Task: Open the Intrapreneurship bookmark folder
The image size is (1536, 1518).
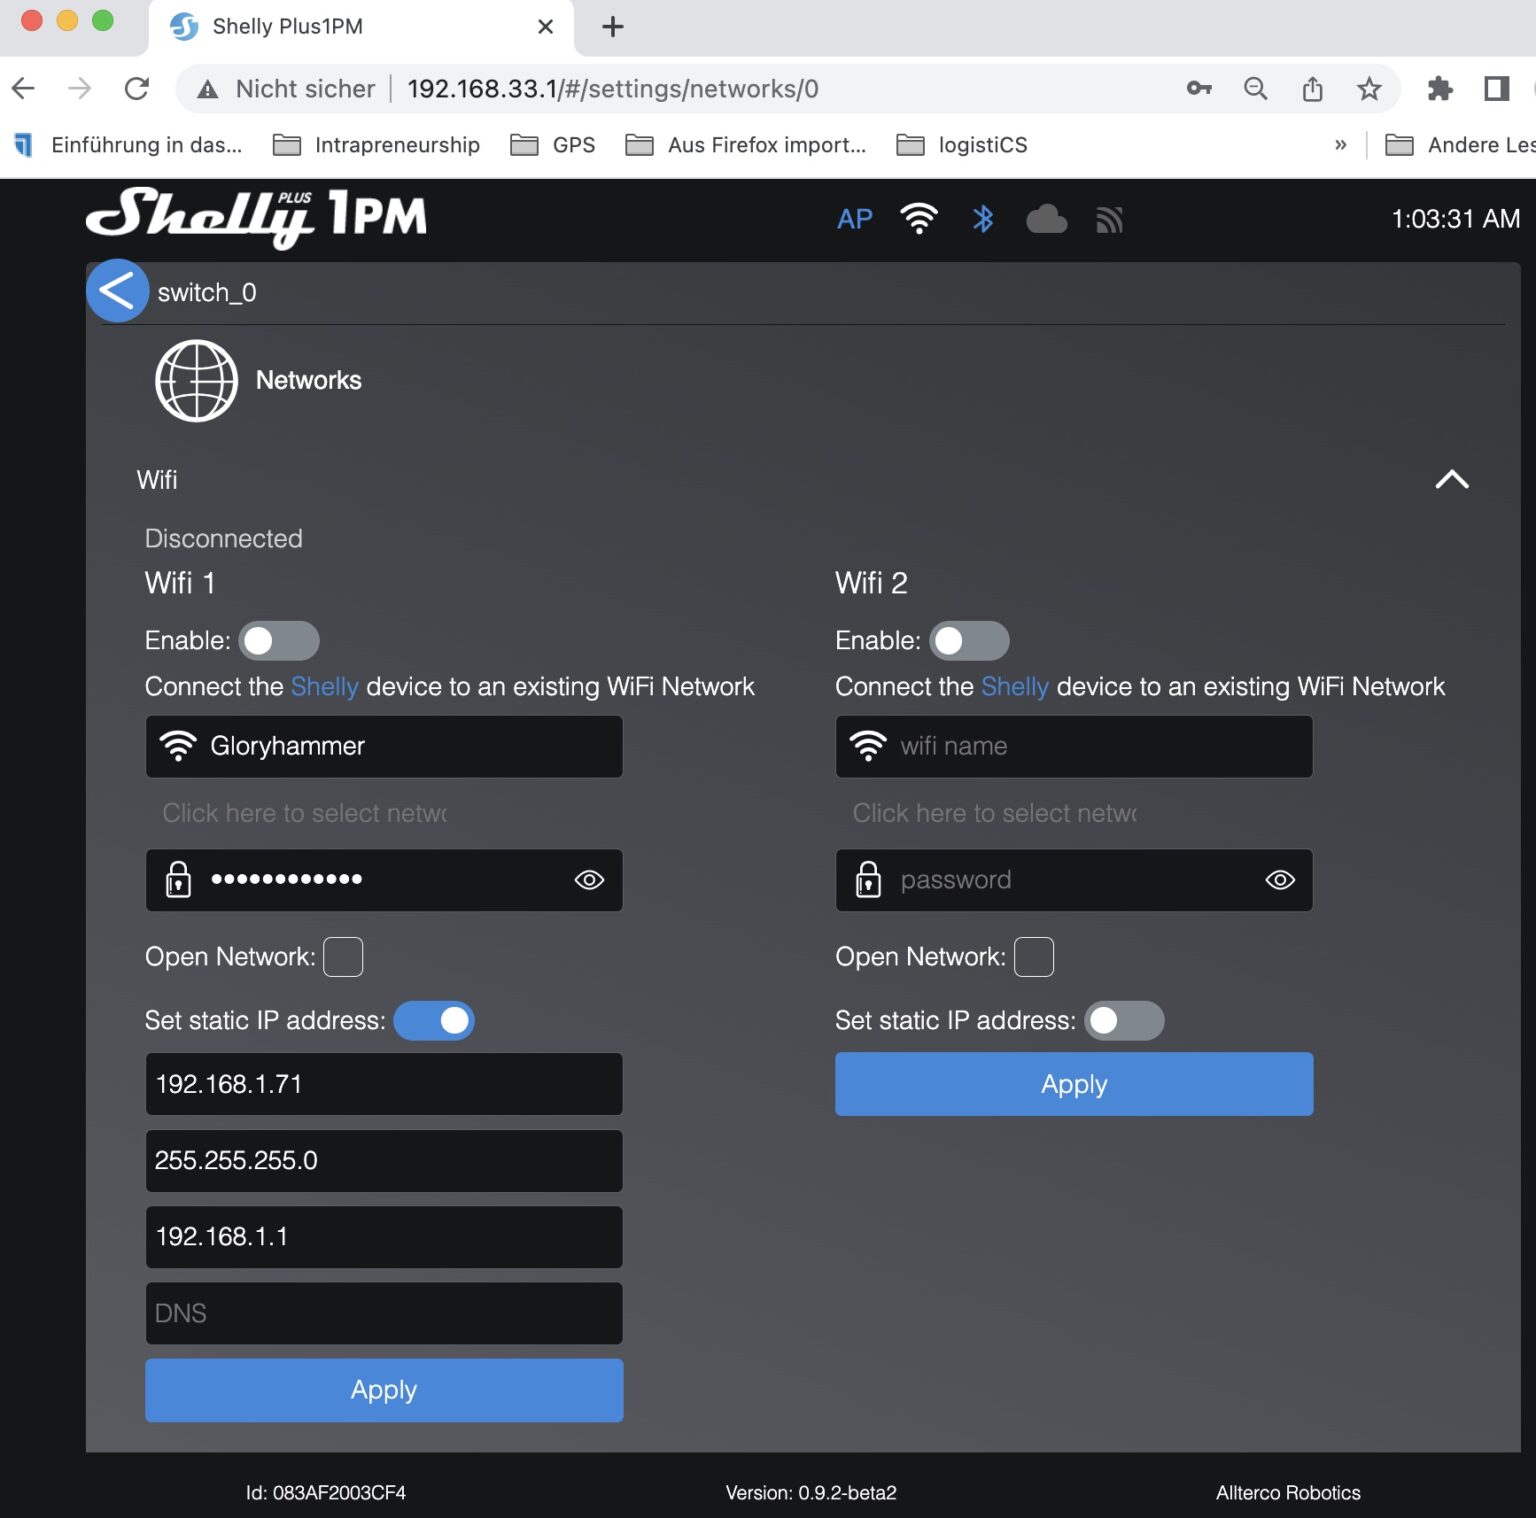Action: pyautogui.click(x=377, y=145)
